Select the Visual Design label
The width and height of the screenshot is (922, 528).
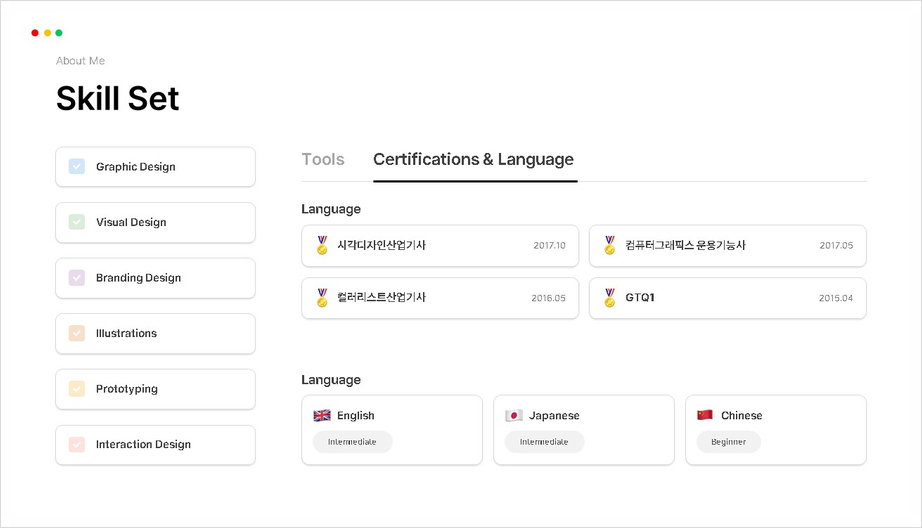pos(131,222)
